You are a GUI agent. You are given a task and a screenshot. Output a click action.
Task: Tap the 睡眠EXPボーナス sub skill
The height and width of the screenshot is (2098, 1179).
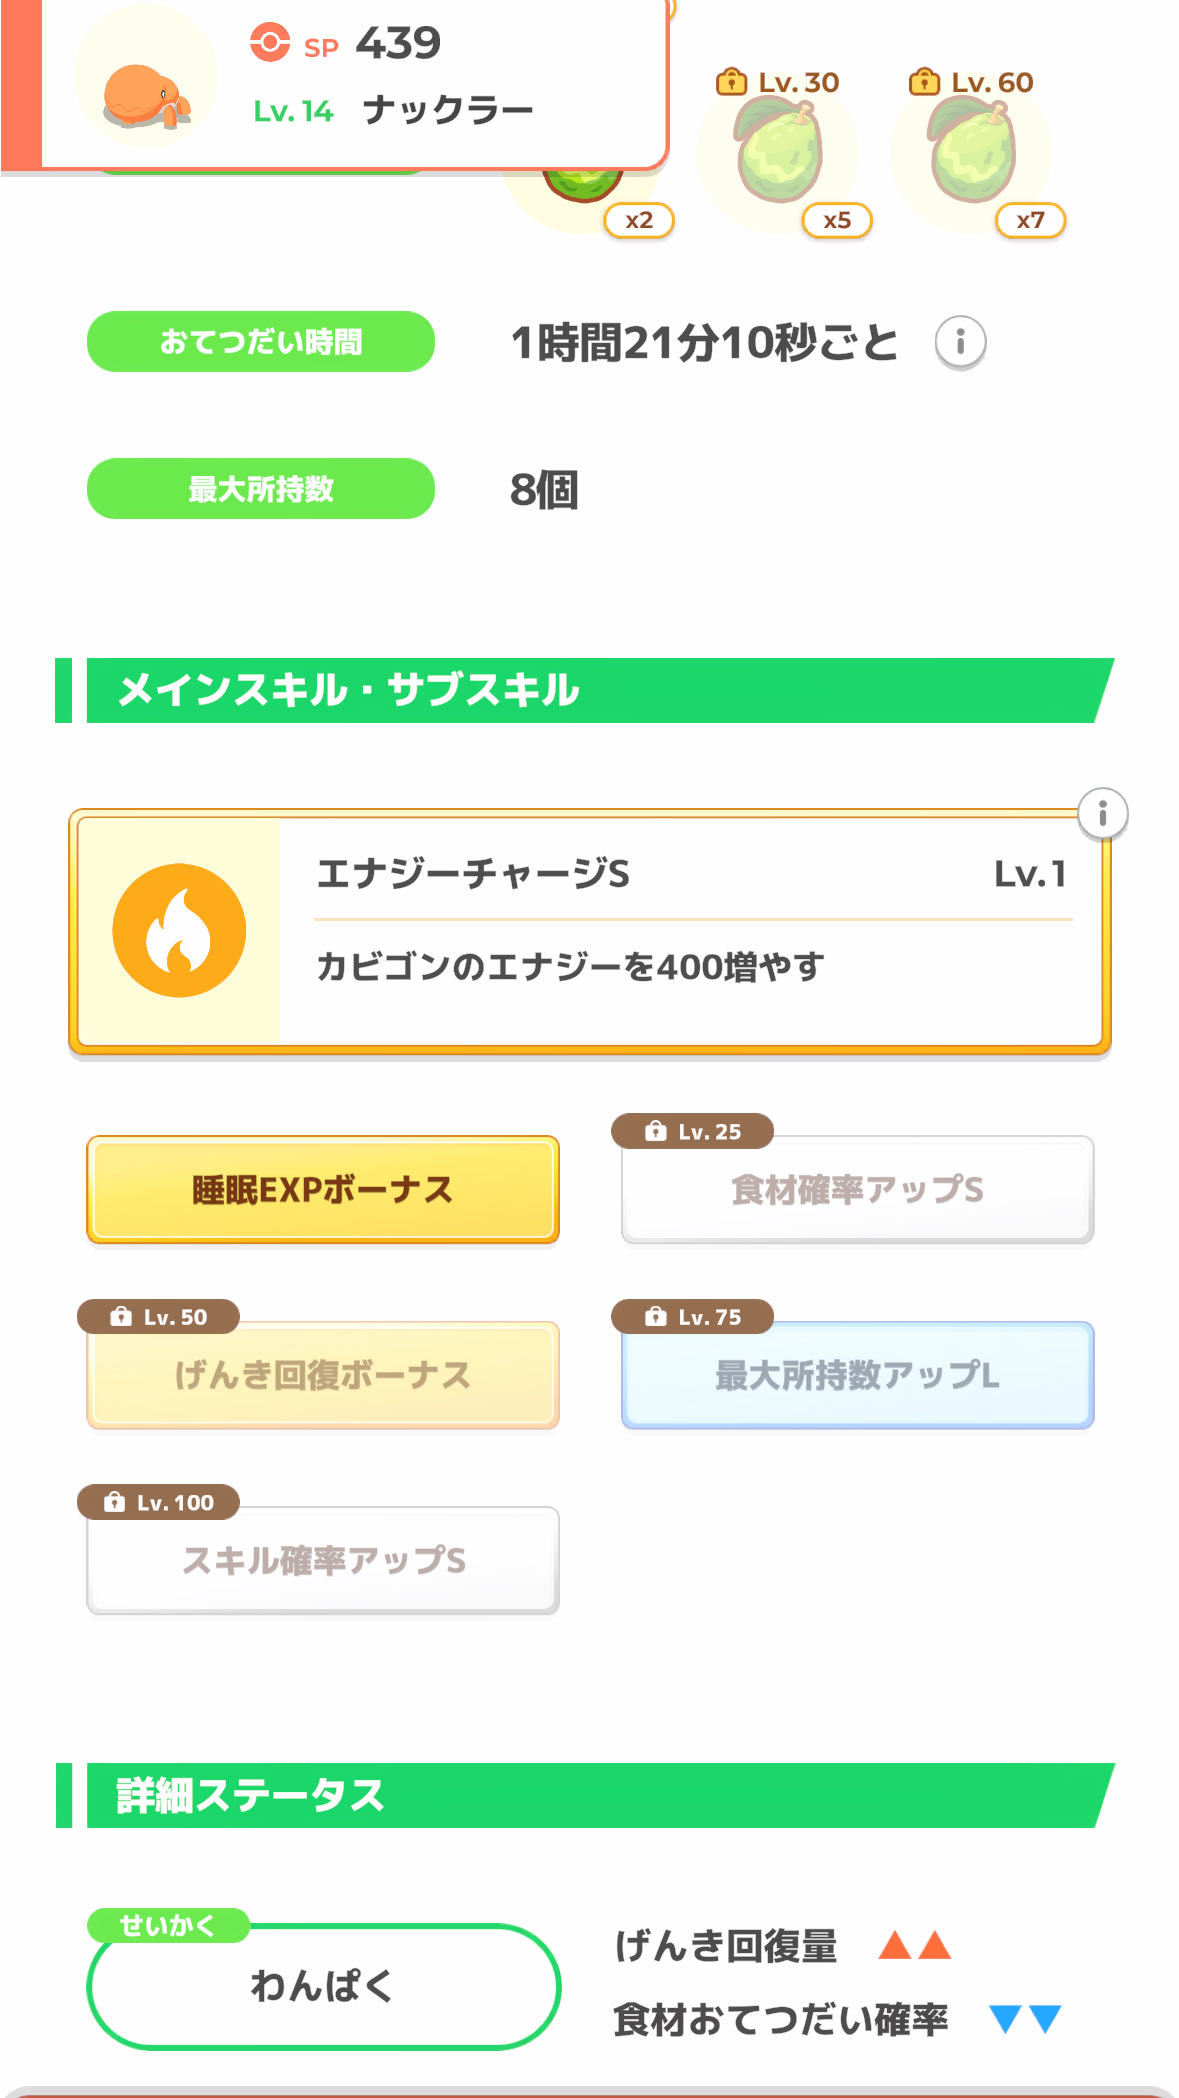click(x=322, y=1190)
